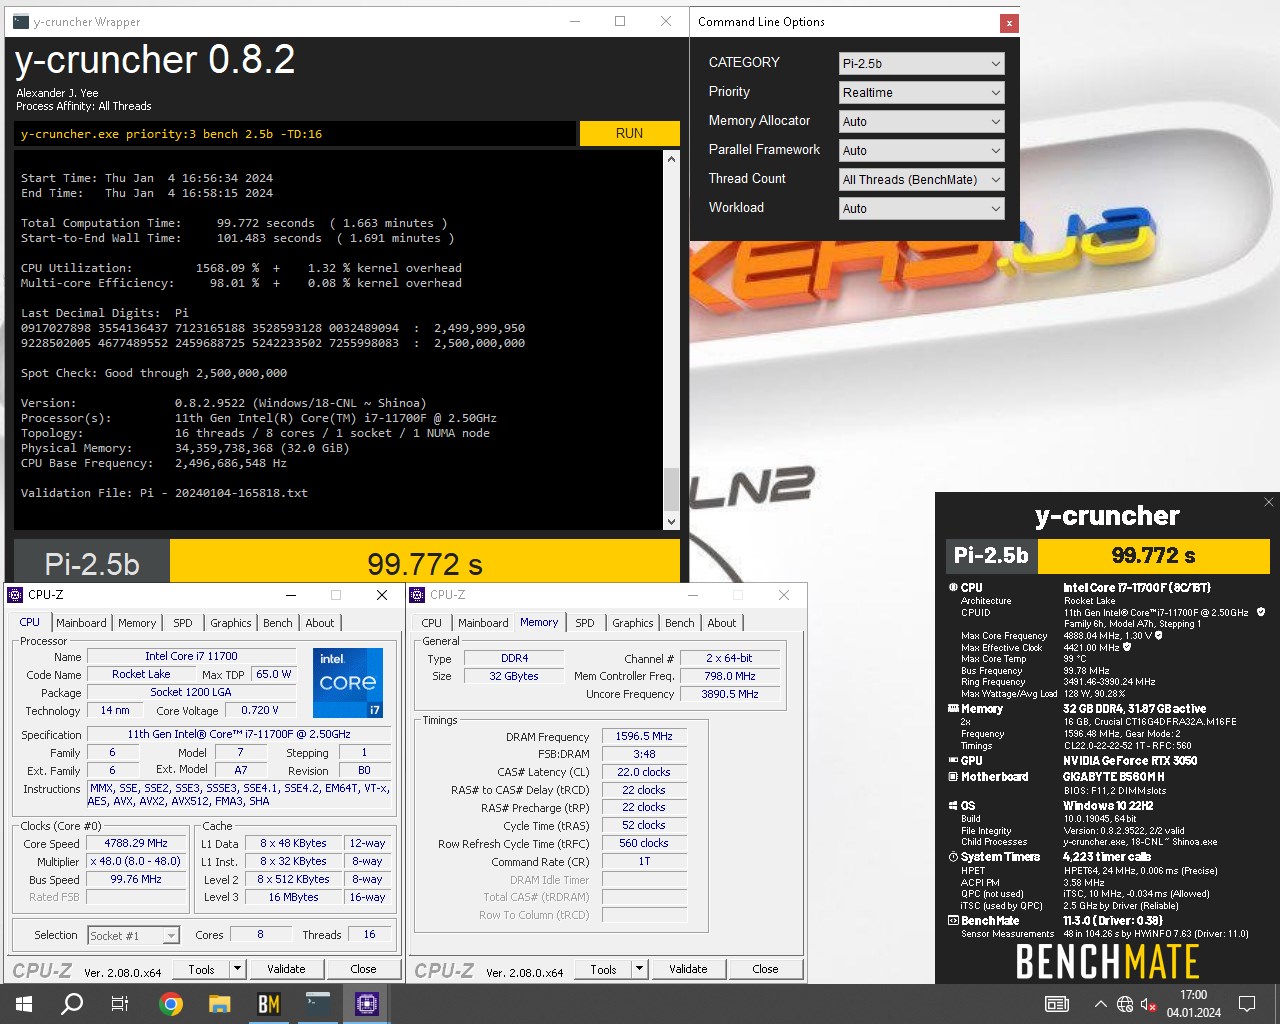This screenshot has width=1280, height=1024.
Task: Open Mainboard tab in right CPU-Z window
Action: point(483,623)
